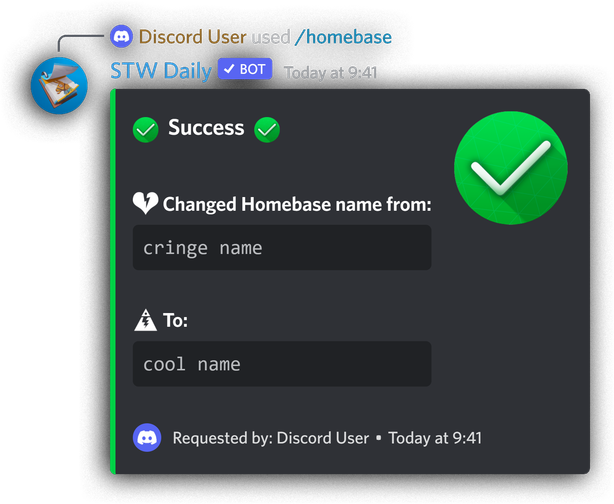Screen dimensions: 614x504
Task: Click the 'Changed Homebase name from:' heading
Action: (297, 204)
